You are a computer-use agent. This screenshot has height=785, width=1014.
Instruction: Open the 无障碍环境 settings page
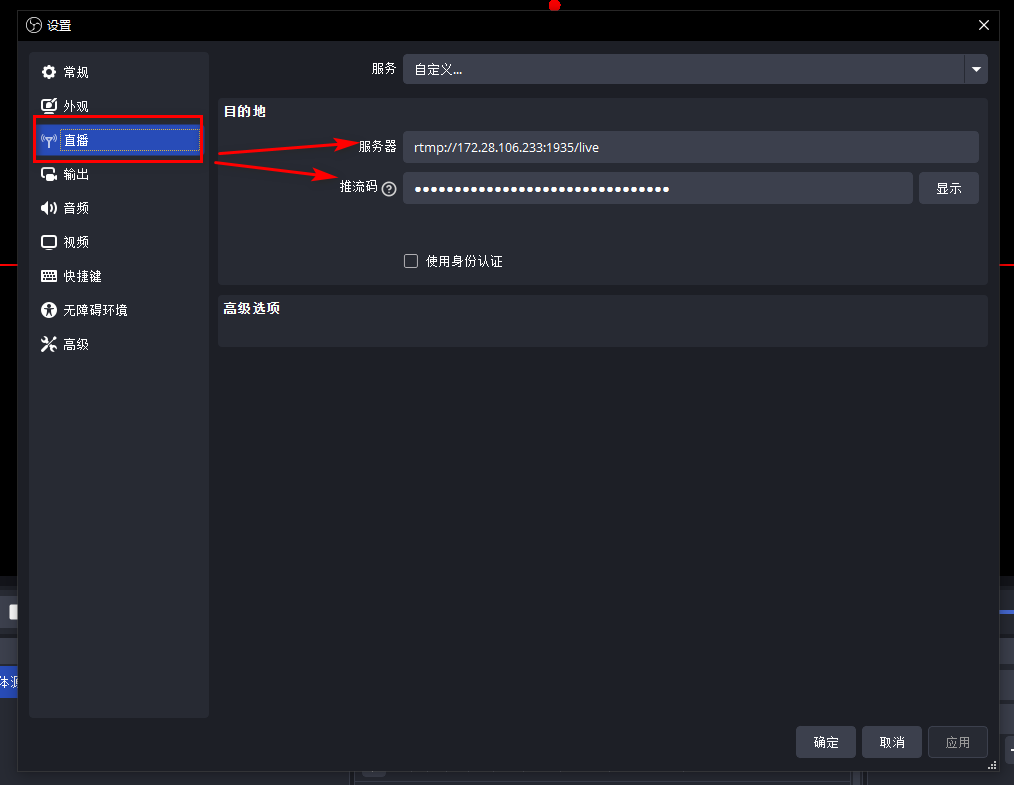coord(118,310)
